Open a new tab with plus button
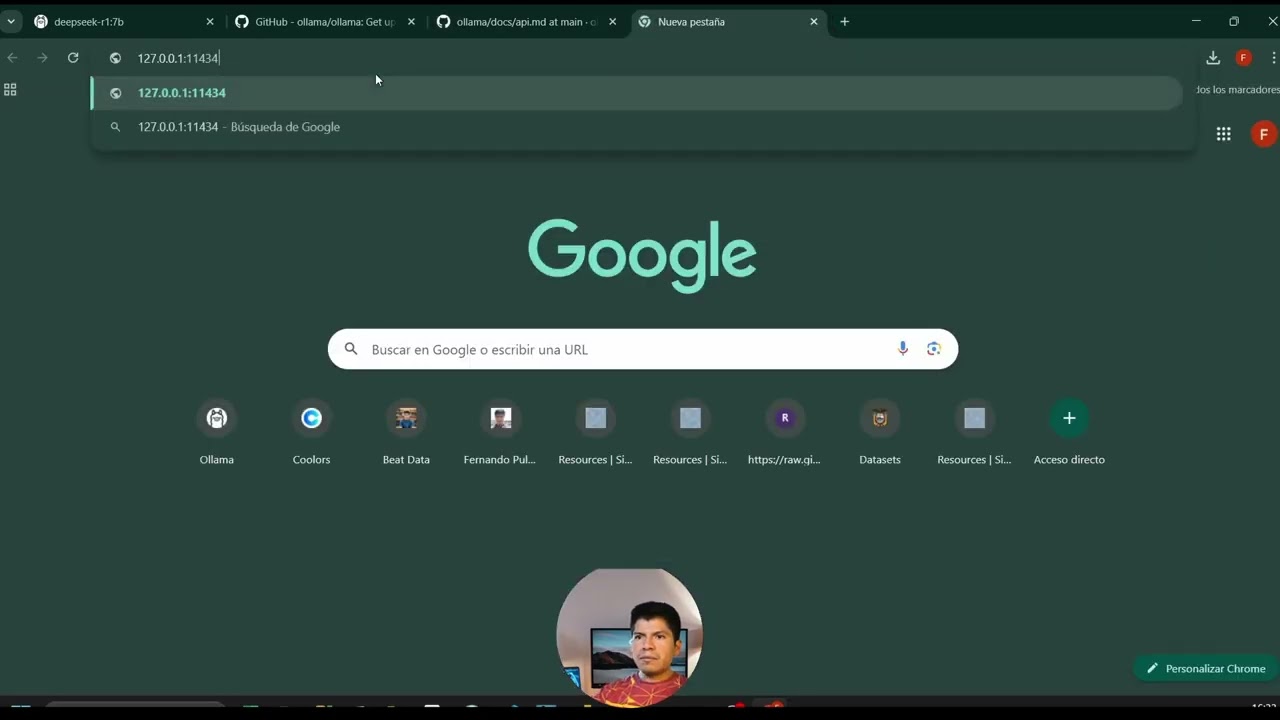The height and width of the screenshot is (720, 1280). [844, 21]
